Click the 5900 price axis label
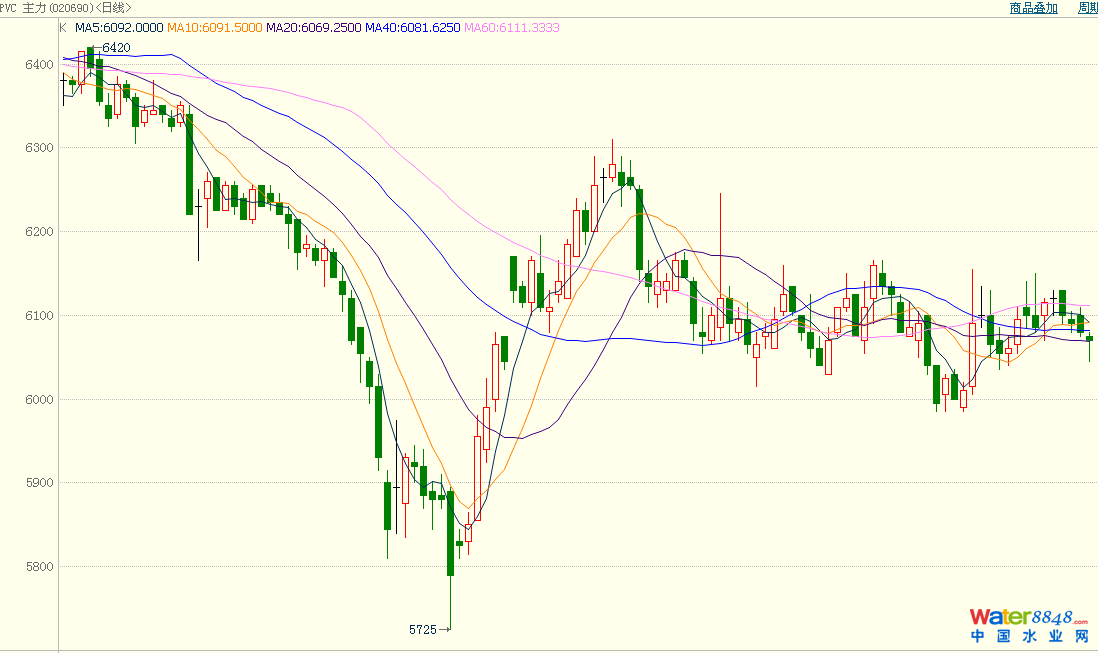1098x653 pixels. point(41,483)
